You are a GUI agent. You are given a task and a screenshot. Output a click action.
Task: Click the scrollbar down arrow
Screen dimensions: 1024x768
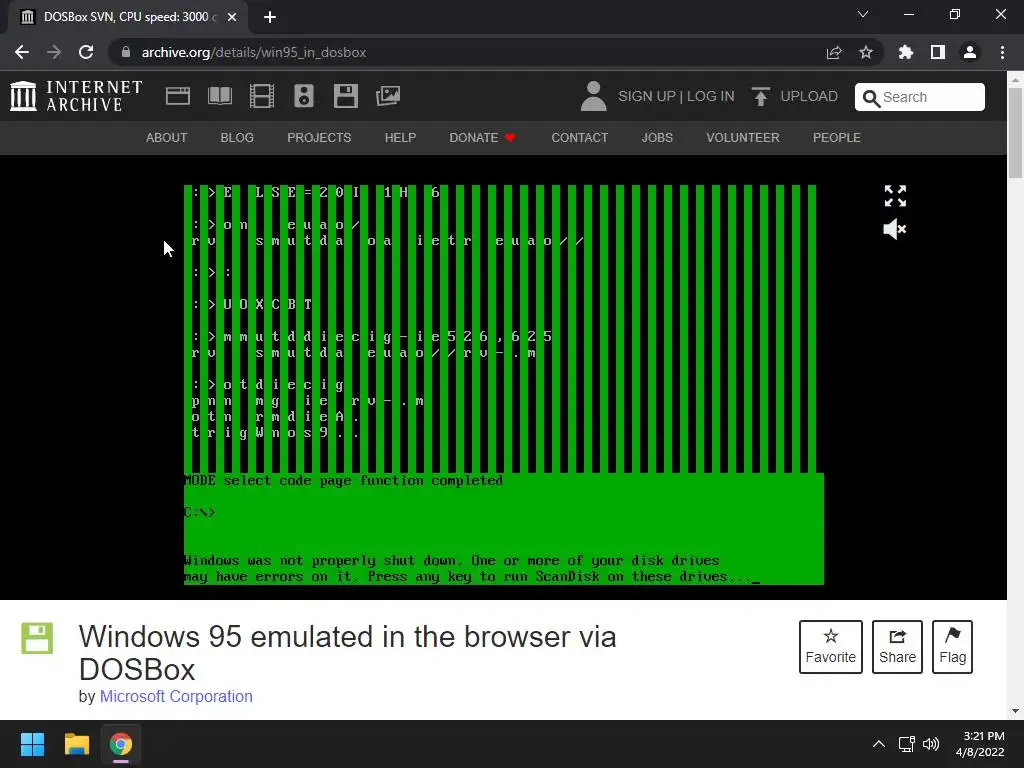[1015, 711]
